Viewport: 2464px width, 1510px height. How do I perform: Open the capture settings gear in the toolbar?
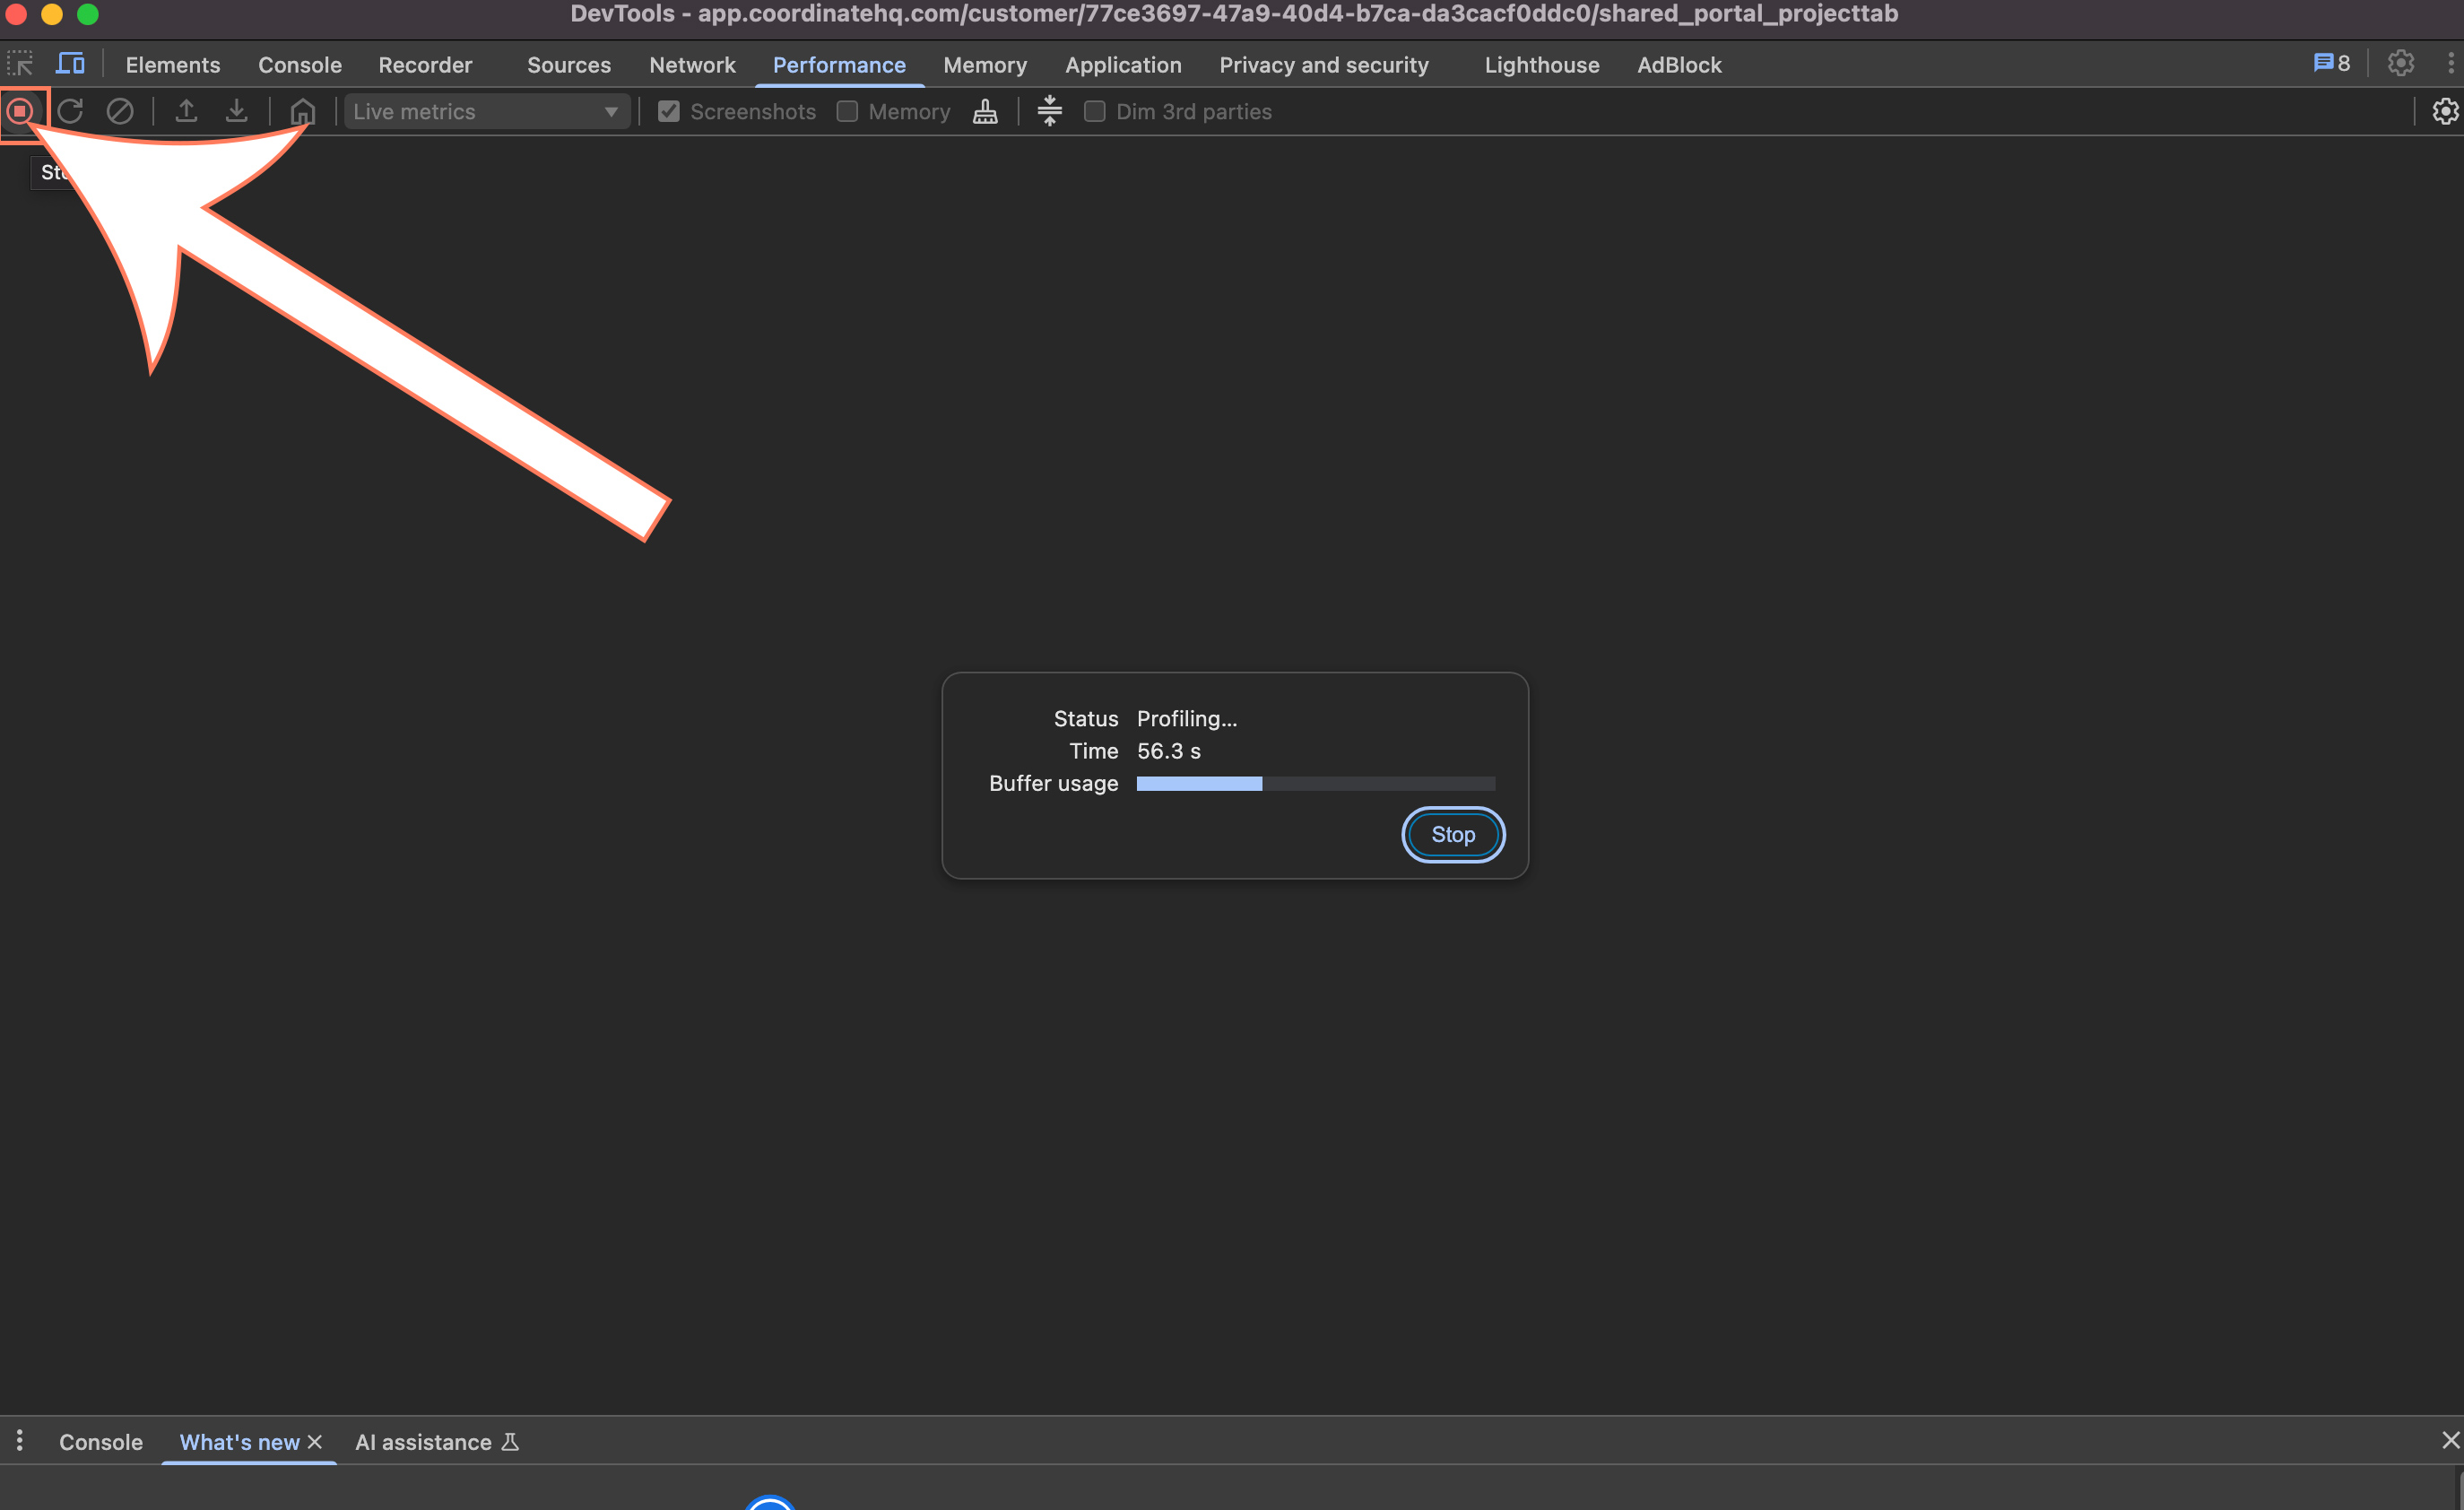point(2445,111)
